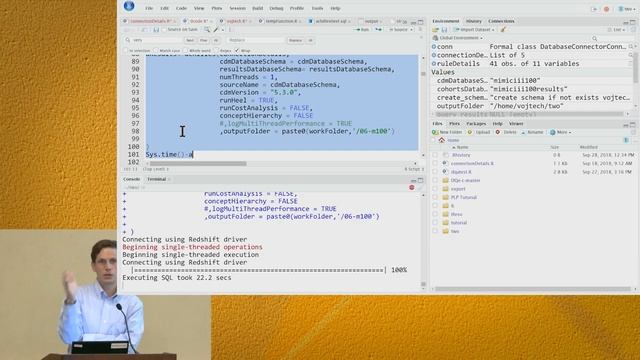Stop the running console command
This screenshot has height=360, width=640.
pos(411,187)
